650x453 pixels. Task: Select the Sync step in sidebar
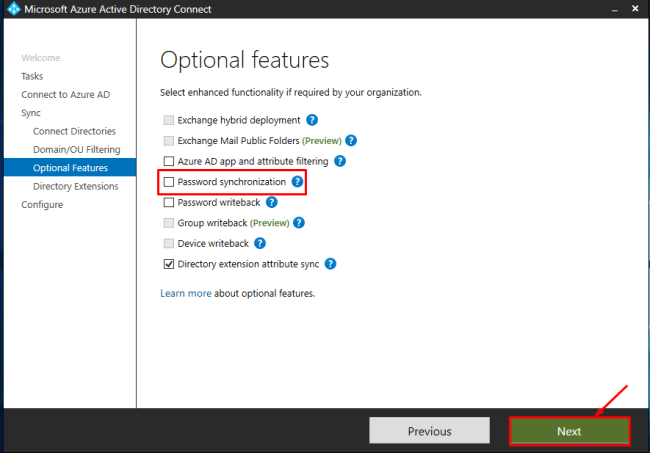click(31, 113)
